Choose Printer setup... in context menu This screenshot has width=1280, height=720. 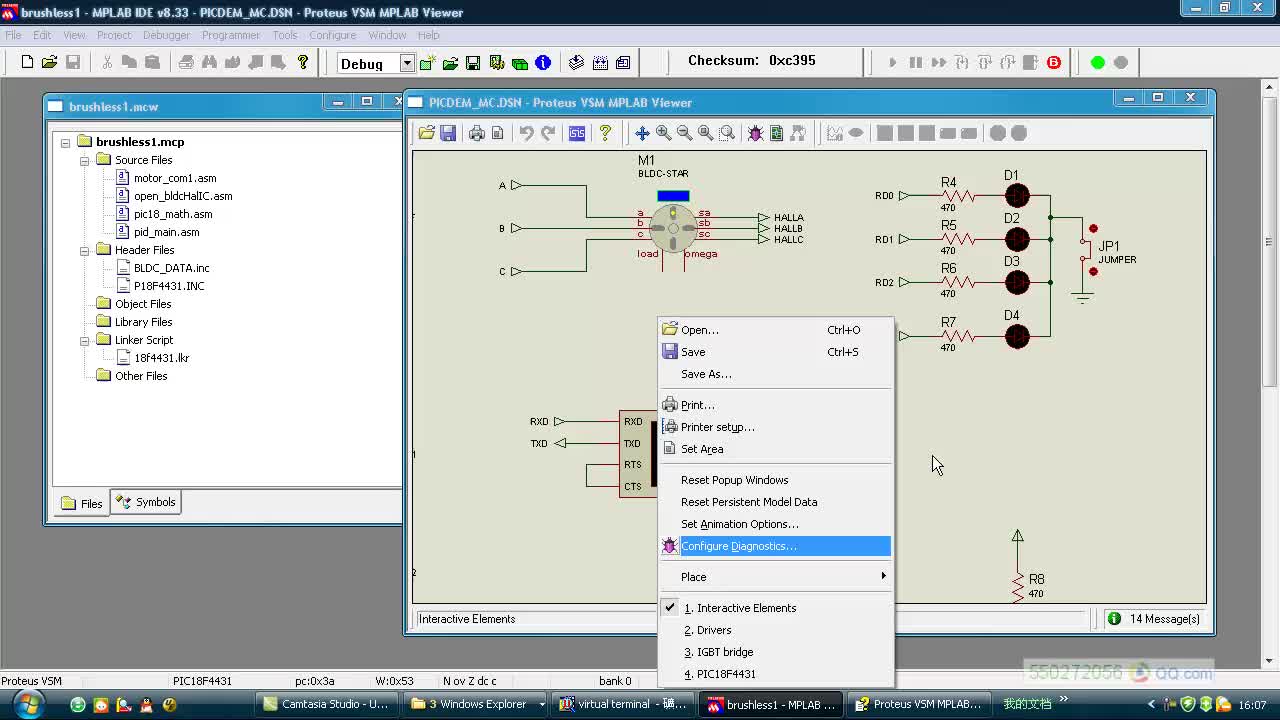point(775,427)
